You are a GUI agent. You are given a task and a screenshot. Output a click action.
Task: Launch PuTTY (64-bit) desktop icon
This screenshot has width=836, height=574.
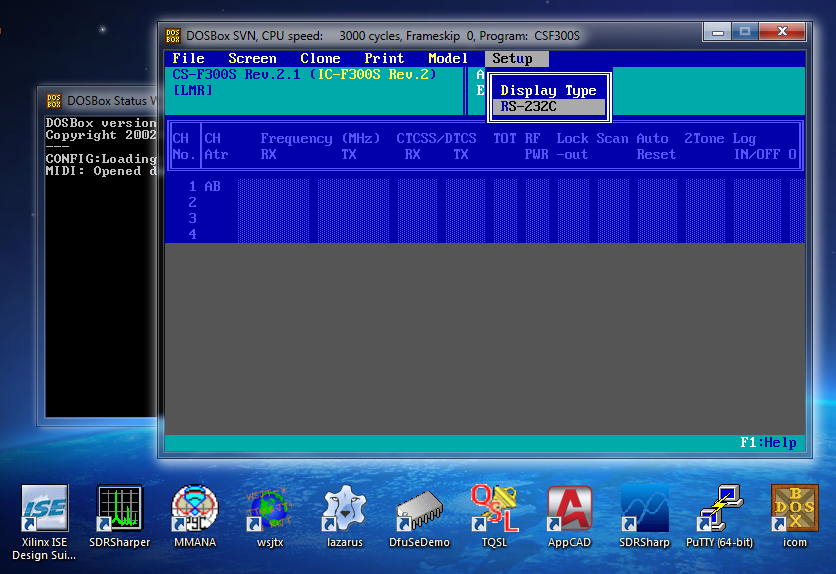(x=719, y=509)
